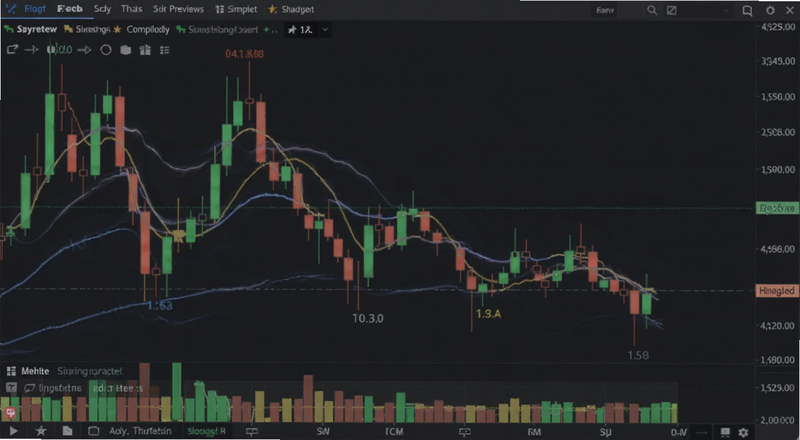
Task: Open the chat bubble icon at top-right
Action: 747,10
